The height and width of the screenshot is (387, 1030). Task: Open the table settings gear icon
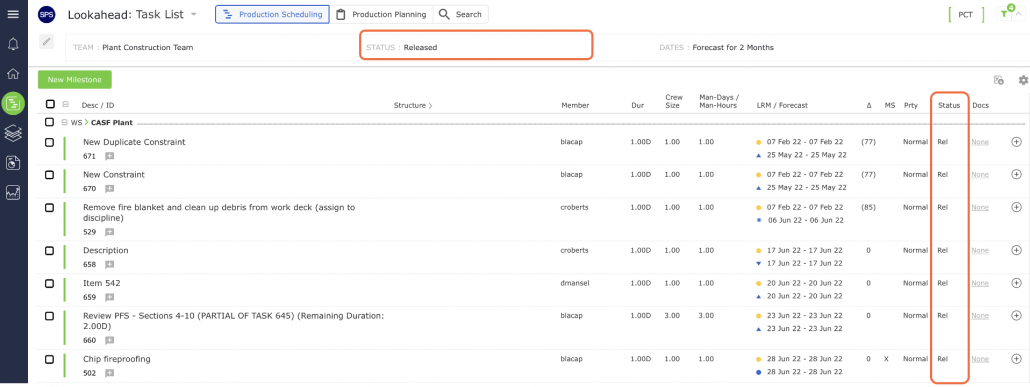pyautogui.click(x=1023, y=80)
